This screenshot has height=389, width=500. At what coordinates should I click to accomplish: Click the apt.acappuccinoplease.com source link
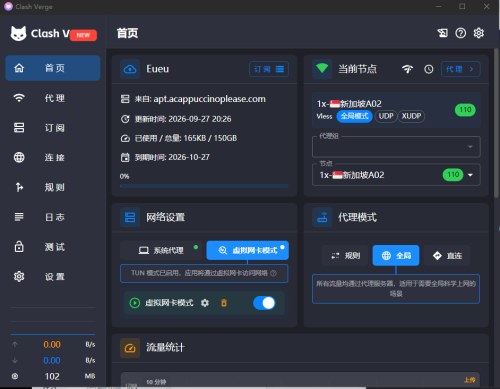(209, 99)
